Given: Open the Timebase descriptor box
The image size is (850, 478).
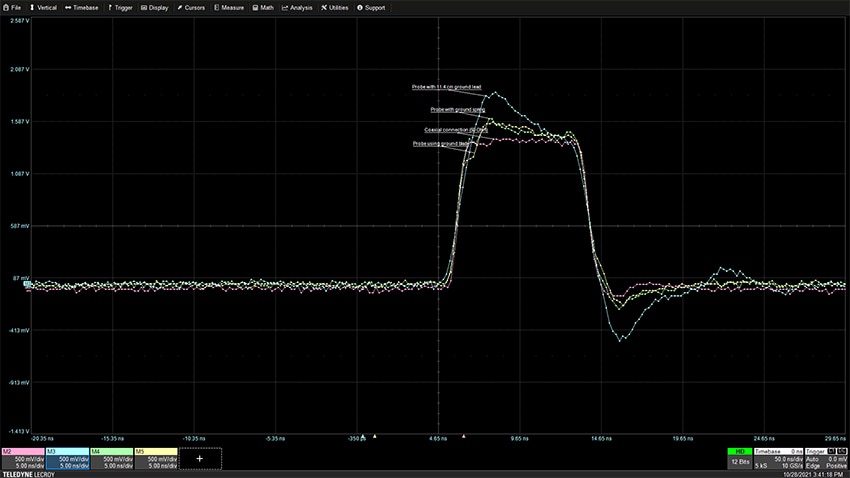Looking at the screenshot, I should pos(780,459).
